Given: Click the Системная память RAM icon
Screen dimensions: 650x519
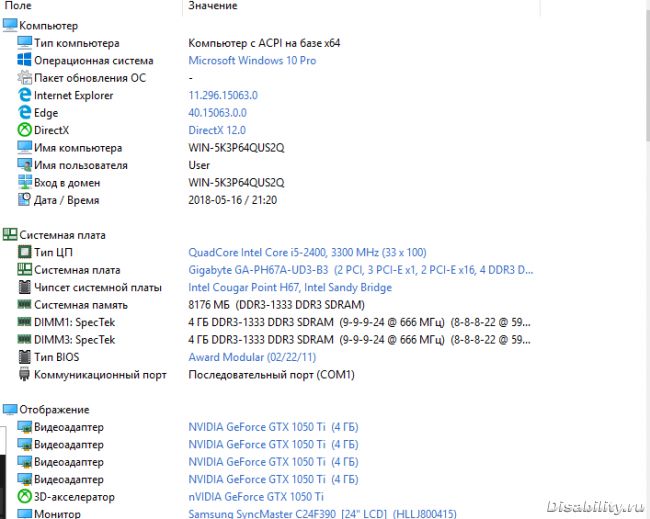Looking at the screenshot, I should point(24,304).
